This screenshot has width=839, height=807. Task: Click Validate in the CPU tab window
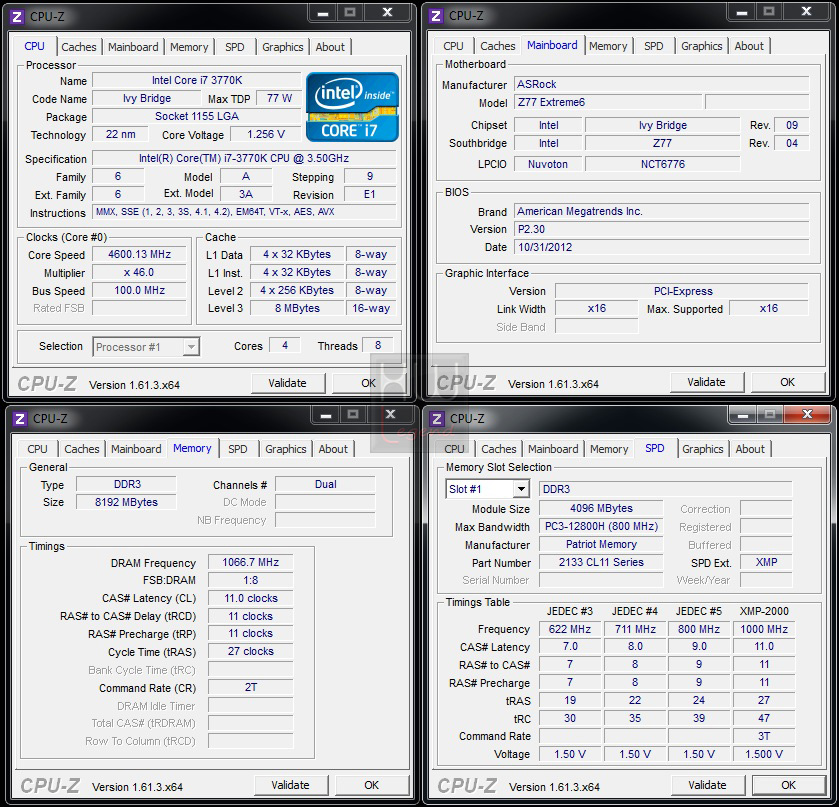(287, 383)
